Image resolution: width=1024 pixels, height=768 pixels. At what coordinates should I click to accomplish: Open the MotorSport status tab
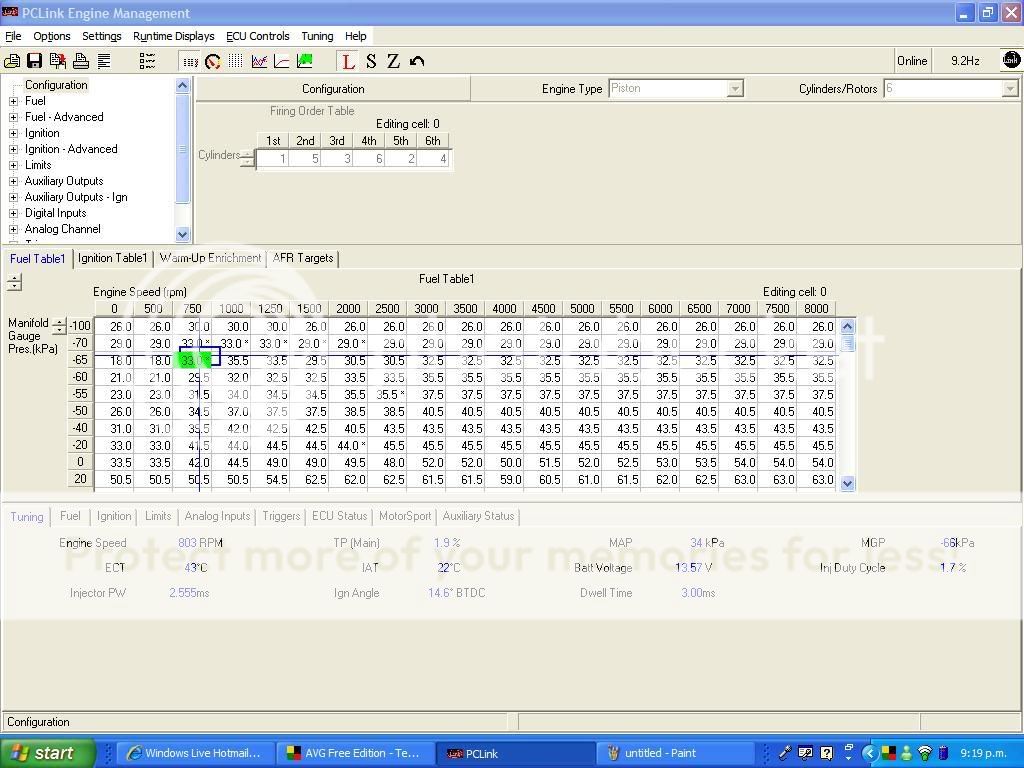[405, 516]
